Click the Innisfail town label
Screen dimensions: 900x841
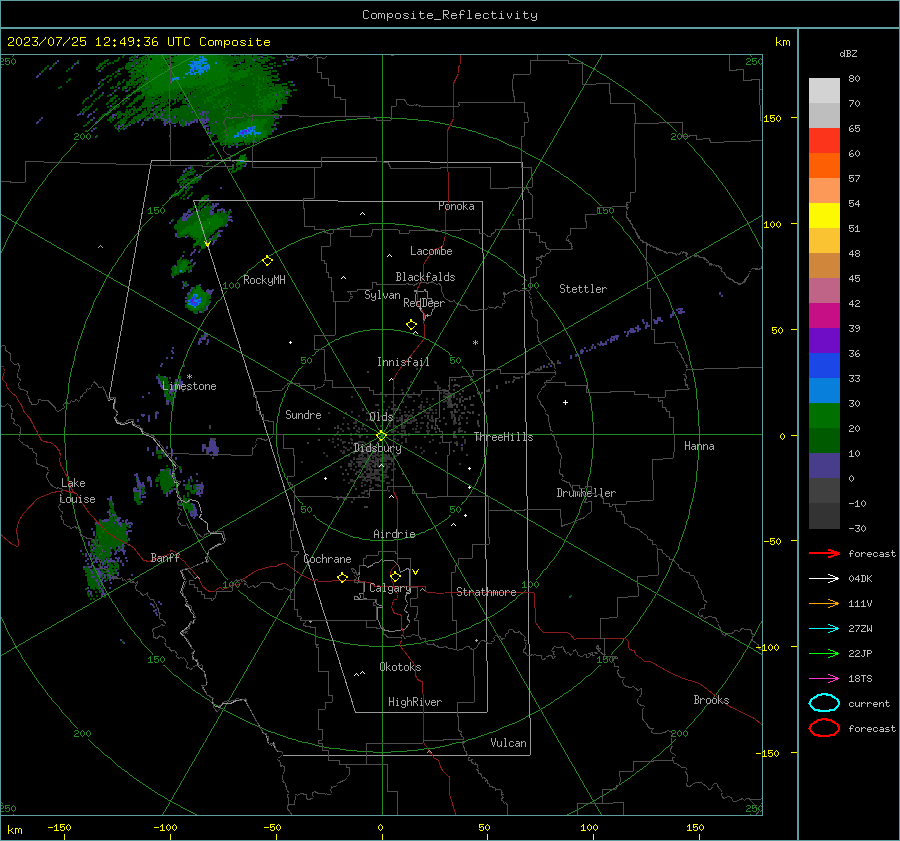(403, 362)
